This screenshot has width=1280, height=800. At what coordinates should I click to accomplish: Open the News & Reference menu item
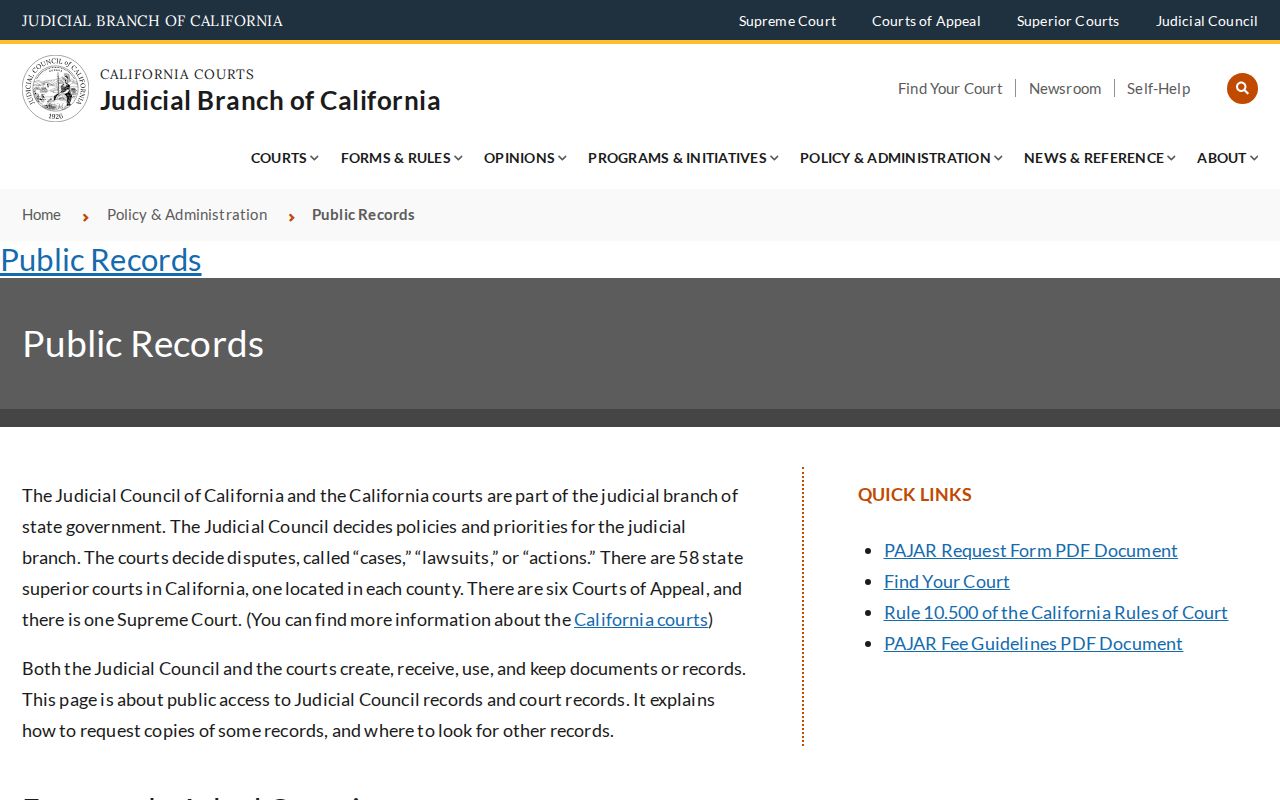1094,158
